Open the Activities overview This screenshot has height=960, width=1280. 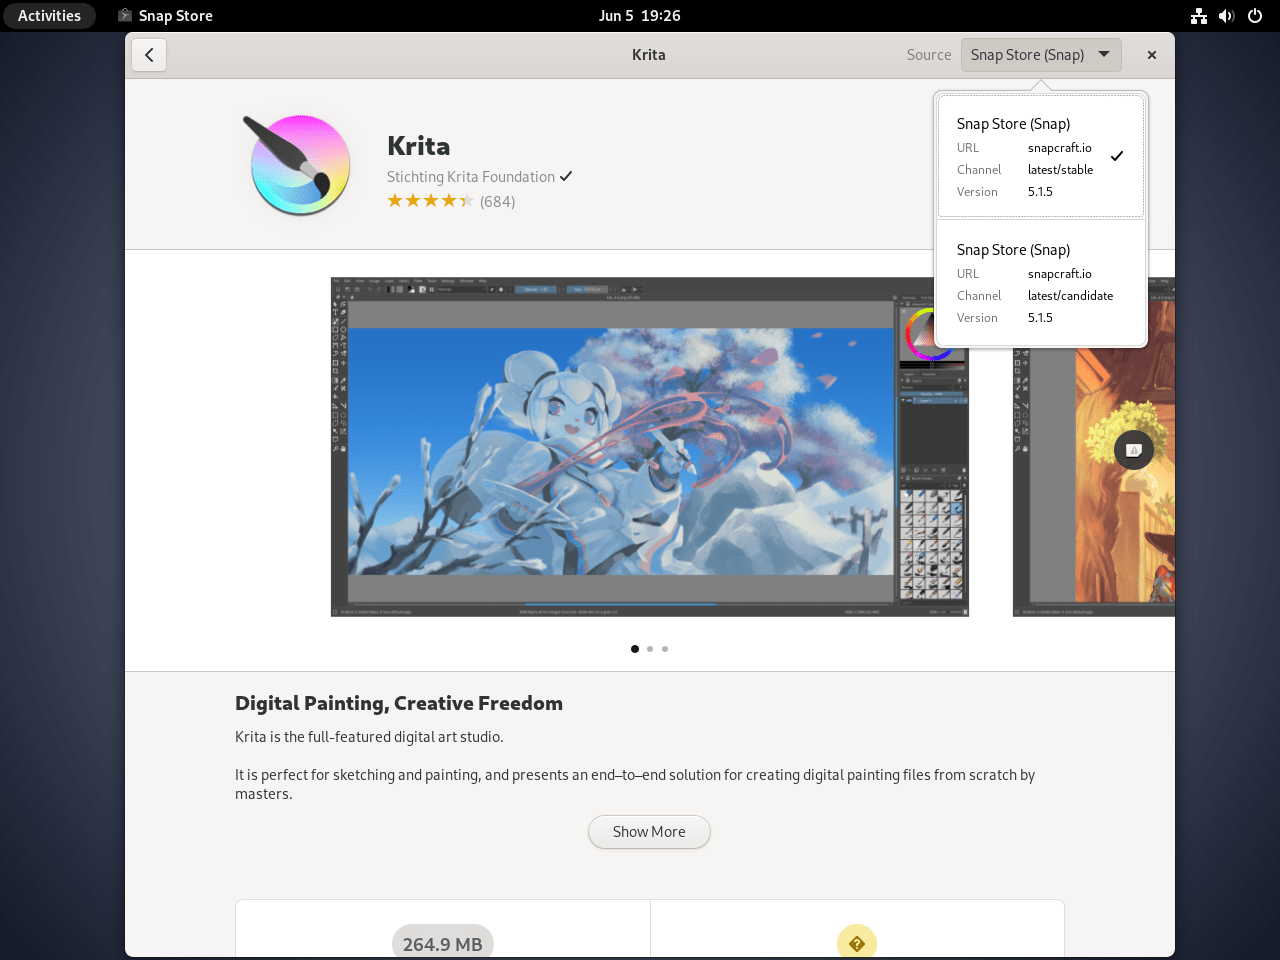(49, 16)
